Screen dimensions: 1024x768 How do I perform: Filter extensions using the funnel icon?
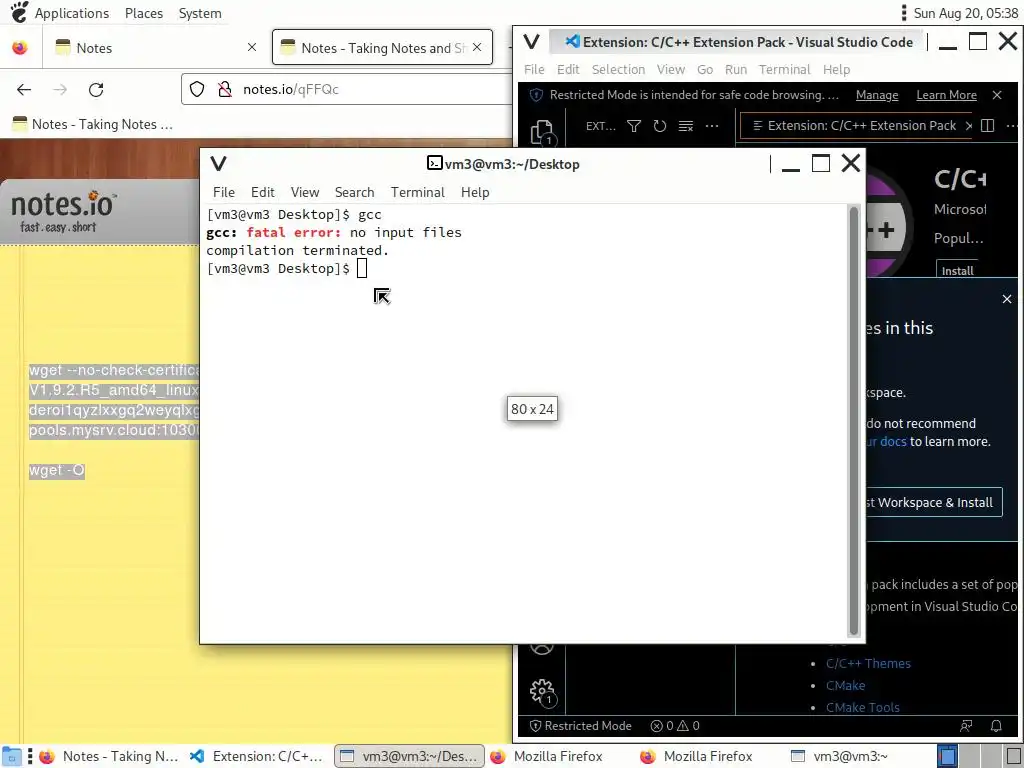click(x=633, y=126)
